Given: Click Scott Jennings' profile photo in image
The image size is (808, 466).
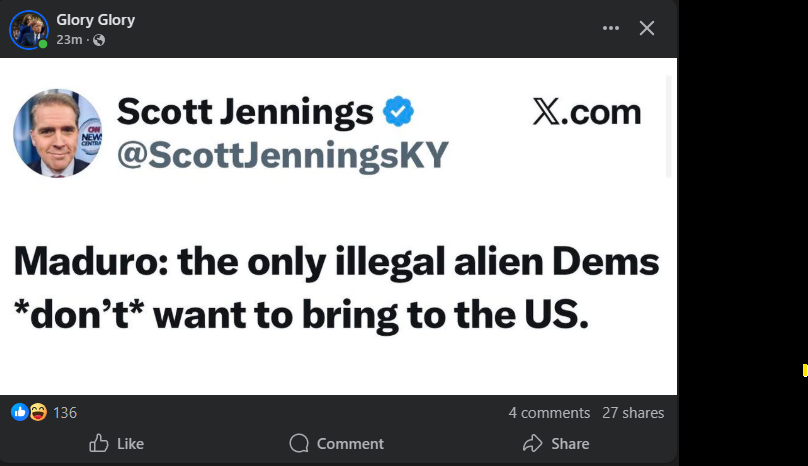Looking at the screenshot, I should click(x=57, y=133).
